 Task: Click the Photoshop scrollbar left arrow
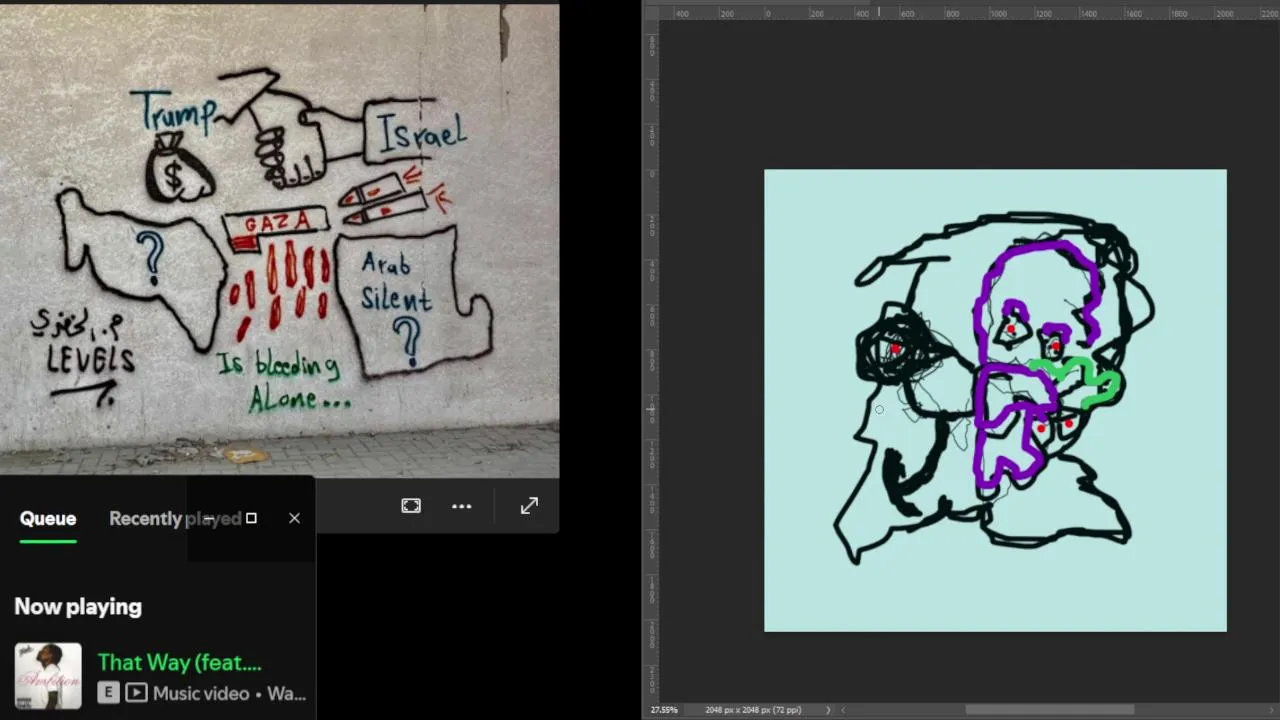coord(845,710)
